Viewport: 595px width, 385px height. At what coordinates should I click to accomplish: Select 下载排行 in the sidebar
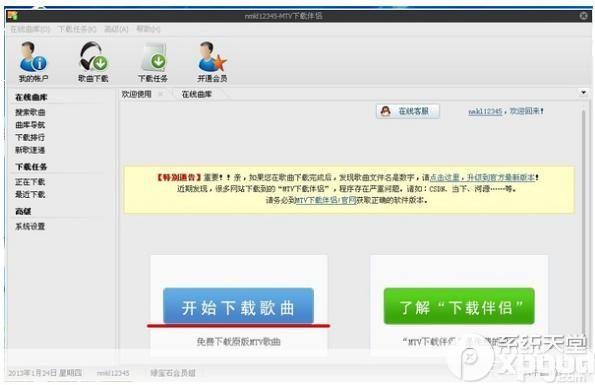[30, 137]
